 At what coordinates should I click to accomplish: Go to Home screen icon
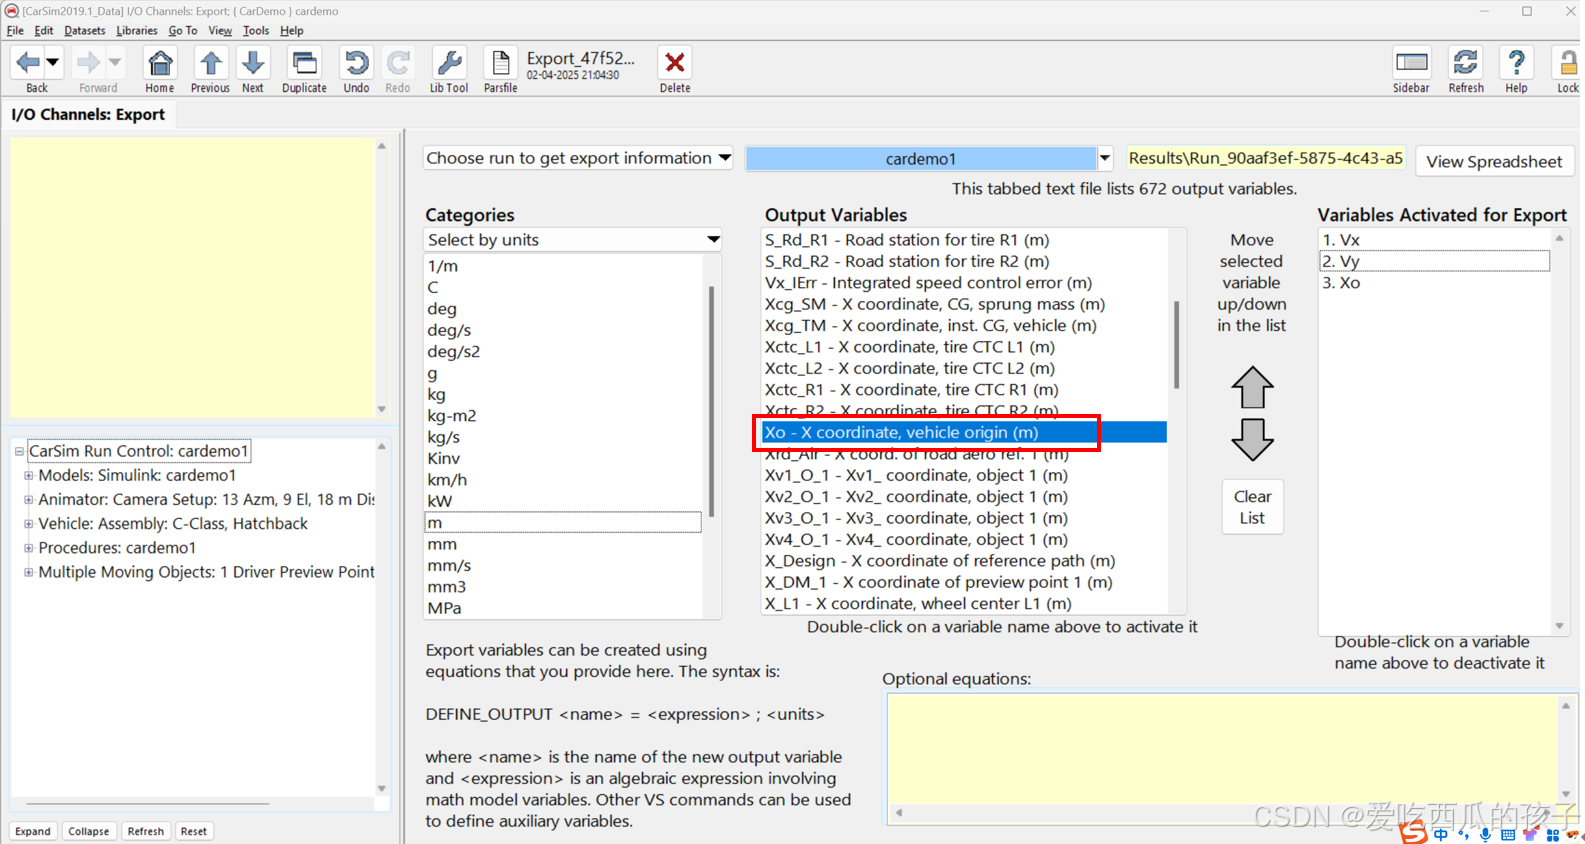click(x=160, y=63)
